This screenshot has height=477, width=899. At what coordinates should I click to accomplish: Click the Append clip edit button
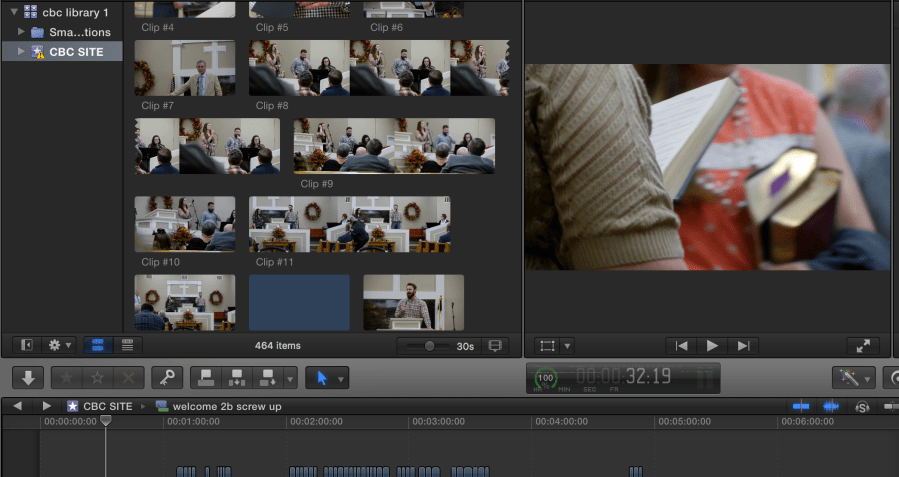click(268, 378)
